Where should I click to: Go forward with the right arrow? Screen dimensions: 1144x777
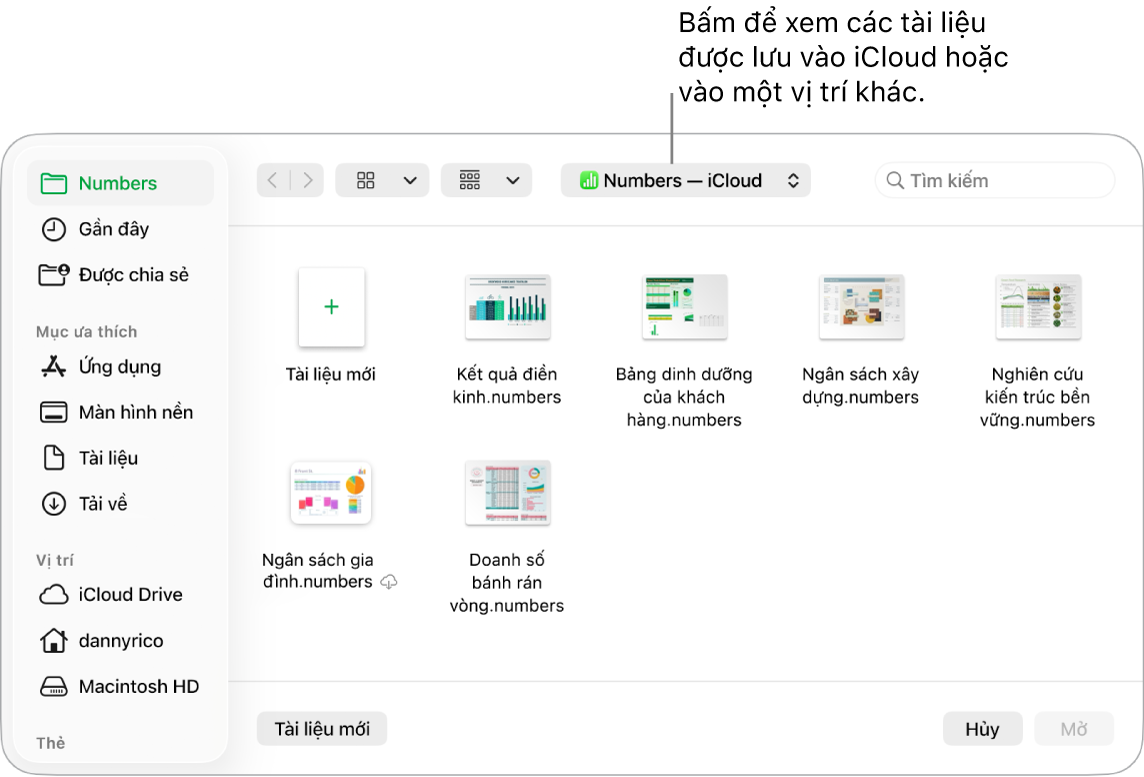pos(307,180)
